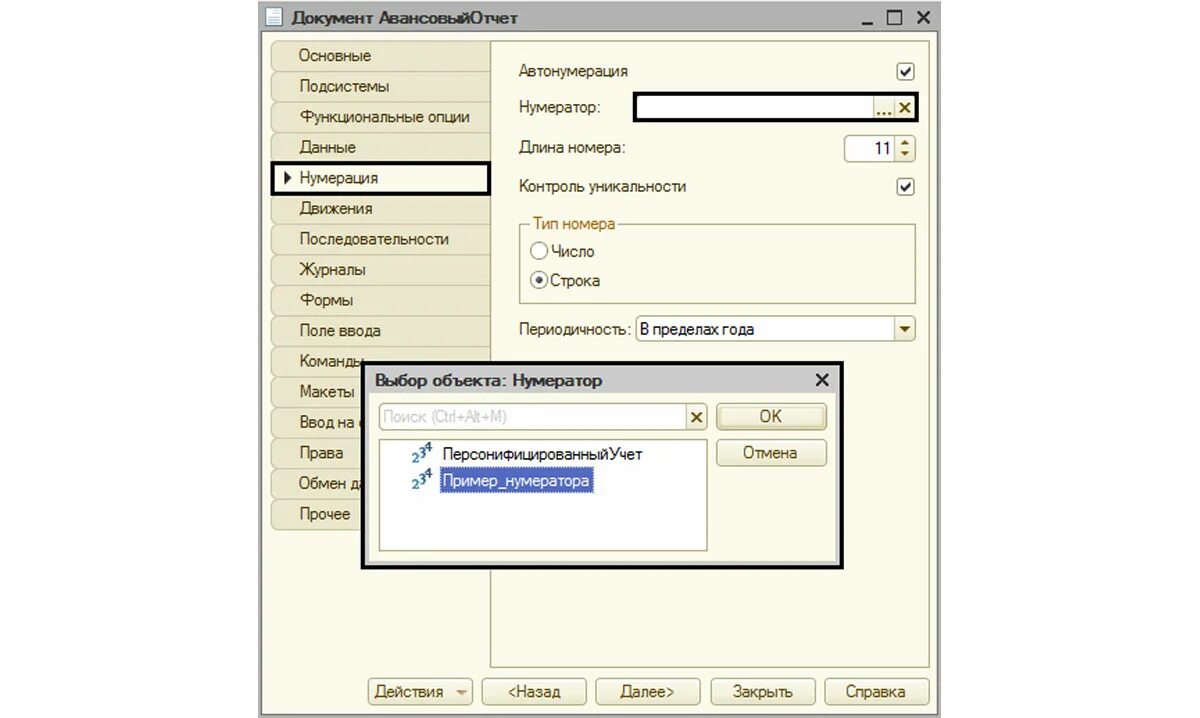The width and height of the screenshot is (1200, 718).
Task: Select the Число radio button
Action: (539, 251)
